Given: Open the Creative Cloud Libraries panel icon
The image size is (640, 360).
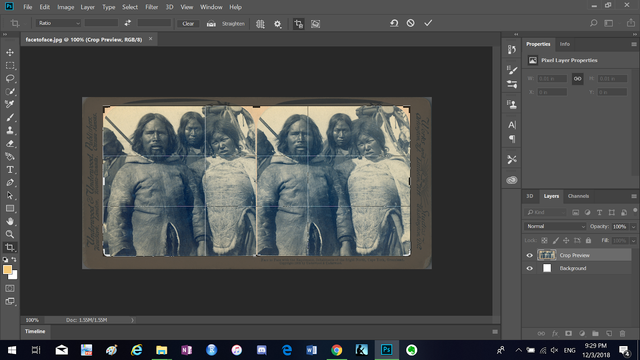Looking at the screenshot, I should pyautogui.click(x=512, y=180).
